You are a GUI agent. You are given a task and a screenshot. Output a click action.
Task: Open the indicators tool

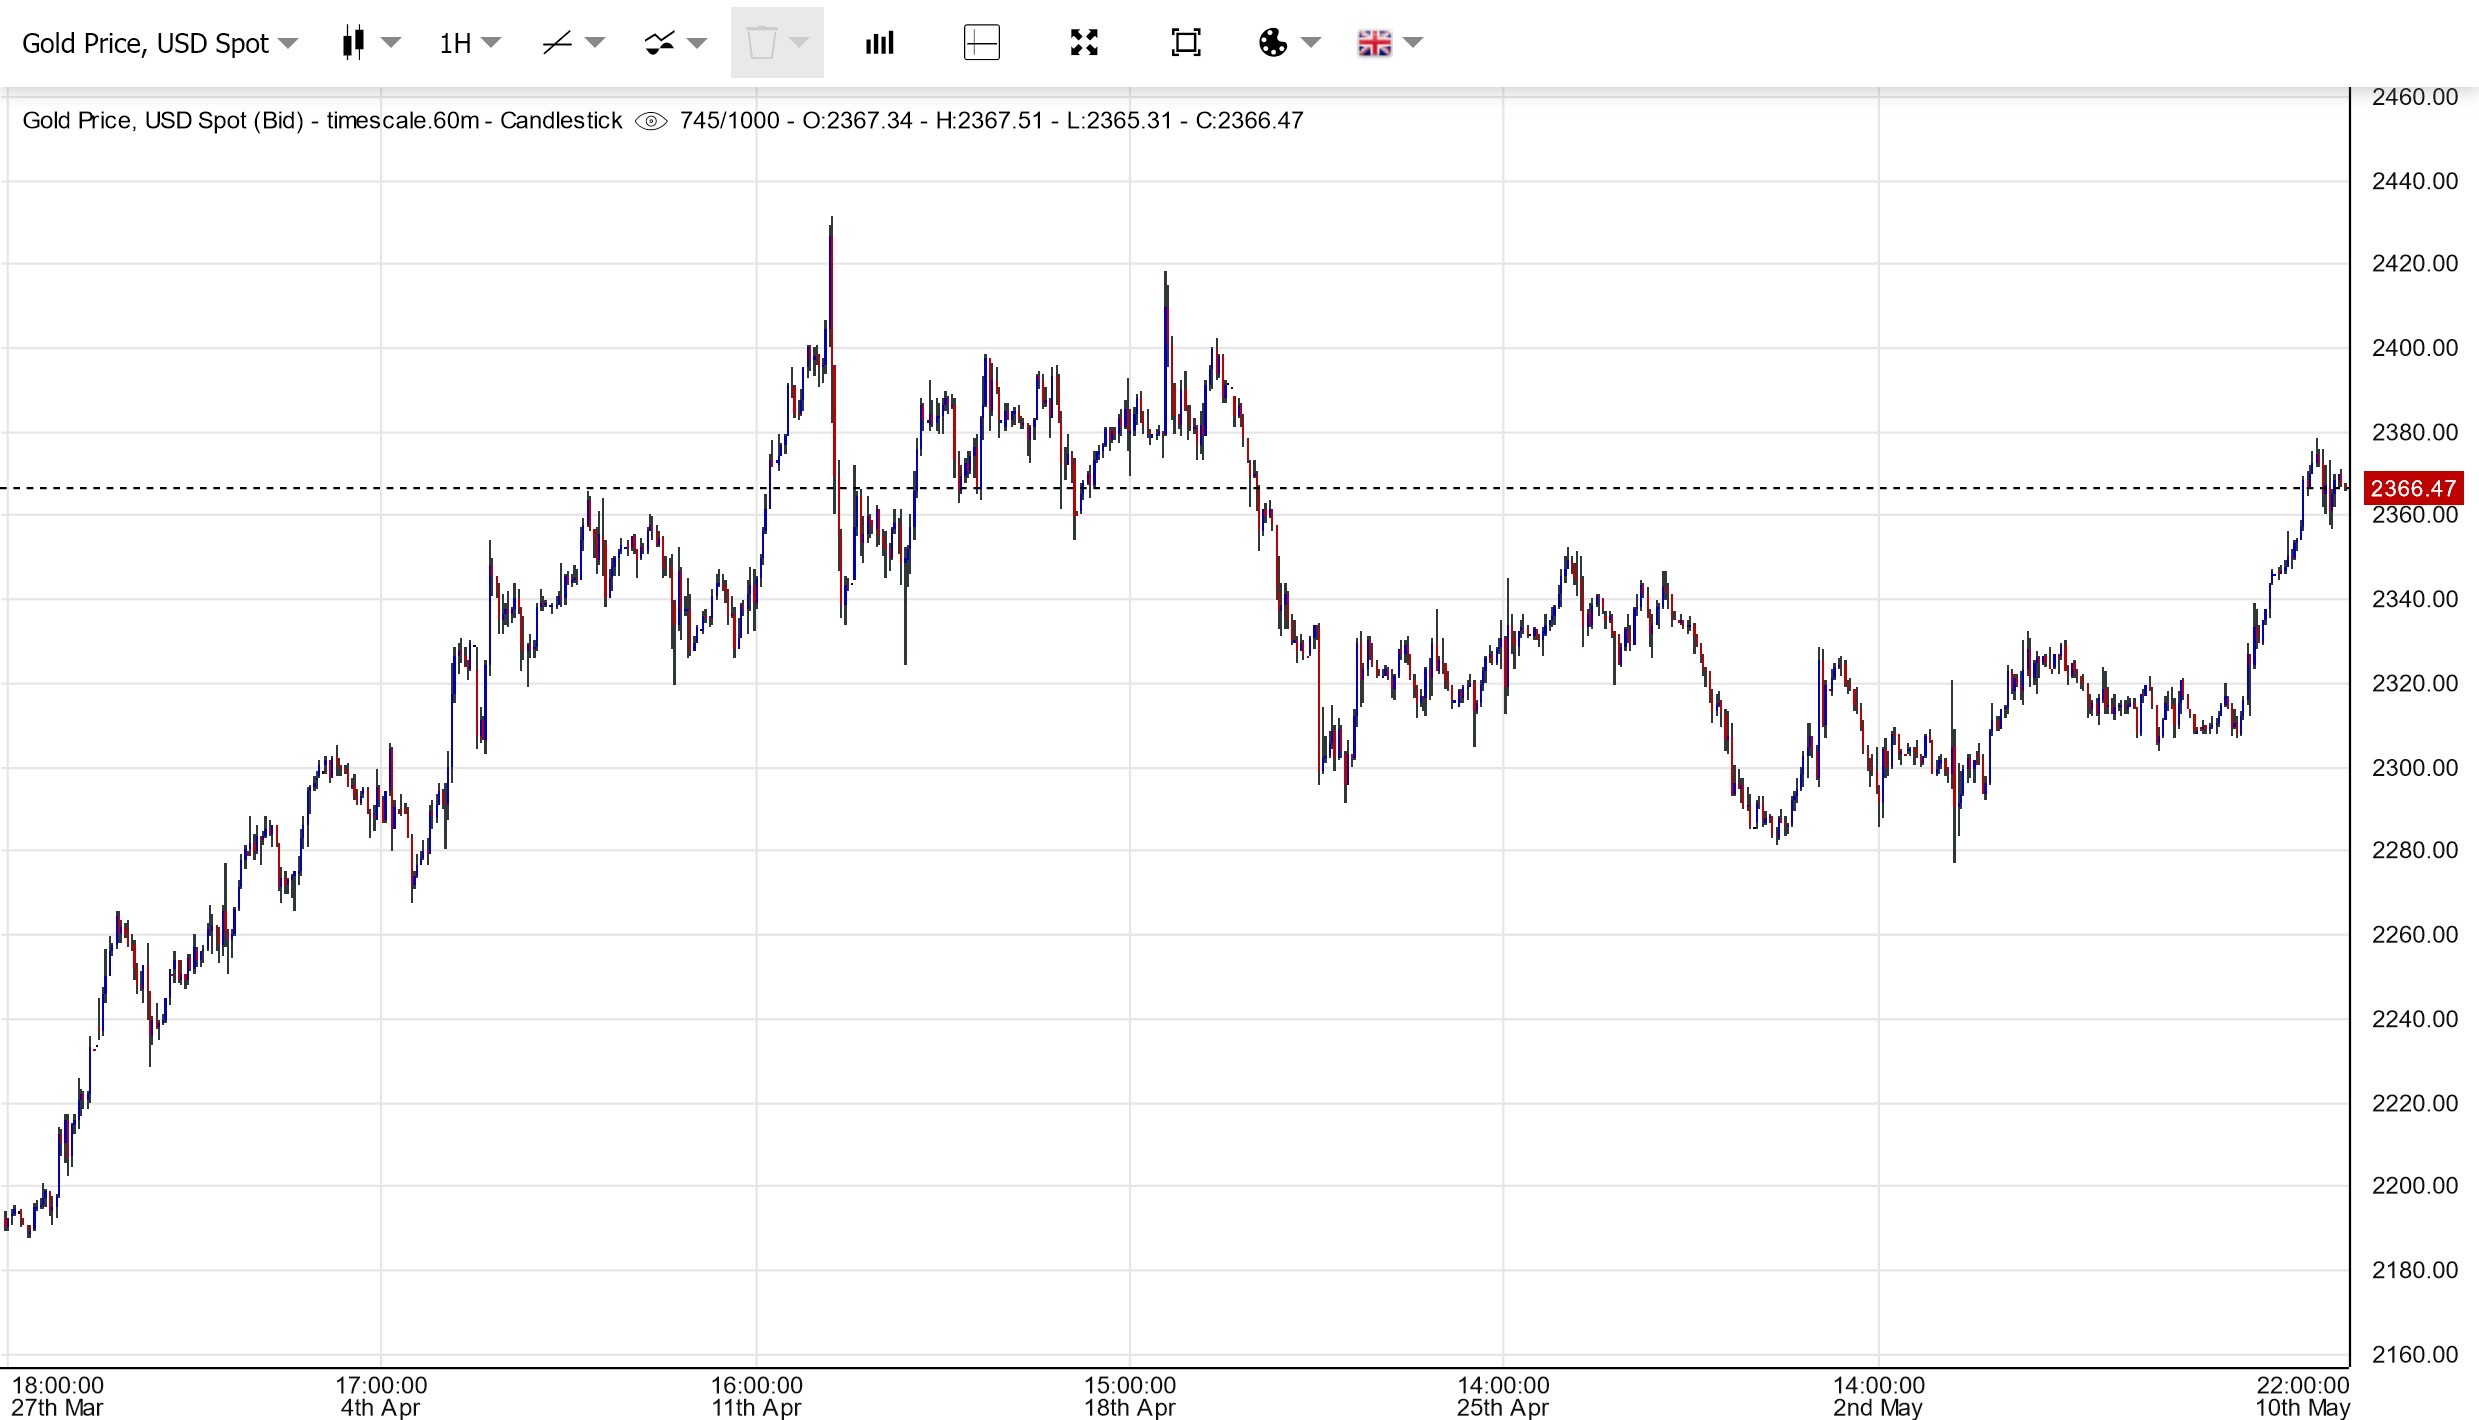tap(660, 43)
